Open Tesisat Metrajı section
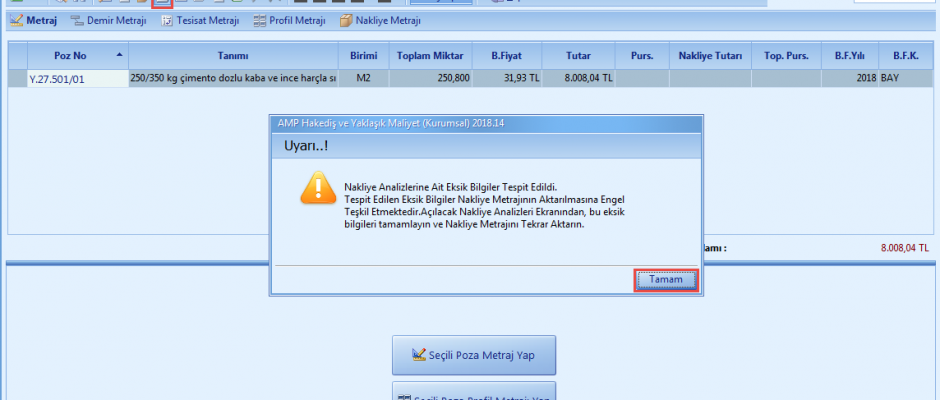The width and height of the screenshot is (940, 400). [201, 21]
